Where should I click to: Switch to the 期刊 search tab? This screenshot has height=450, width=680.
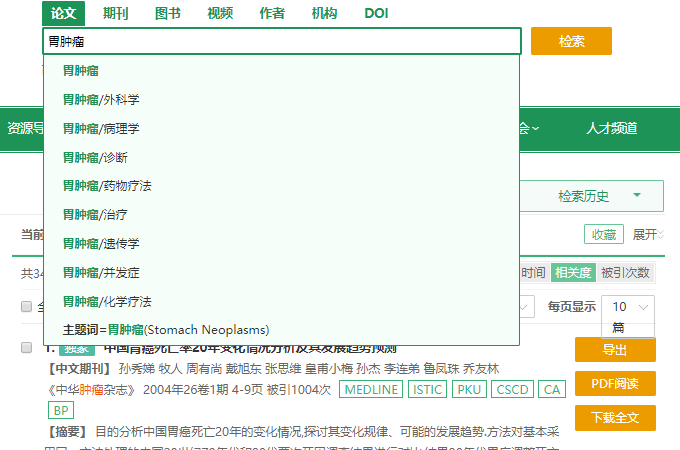click(115, 13)
